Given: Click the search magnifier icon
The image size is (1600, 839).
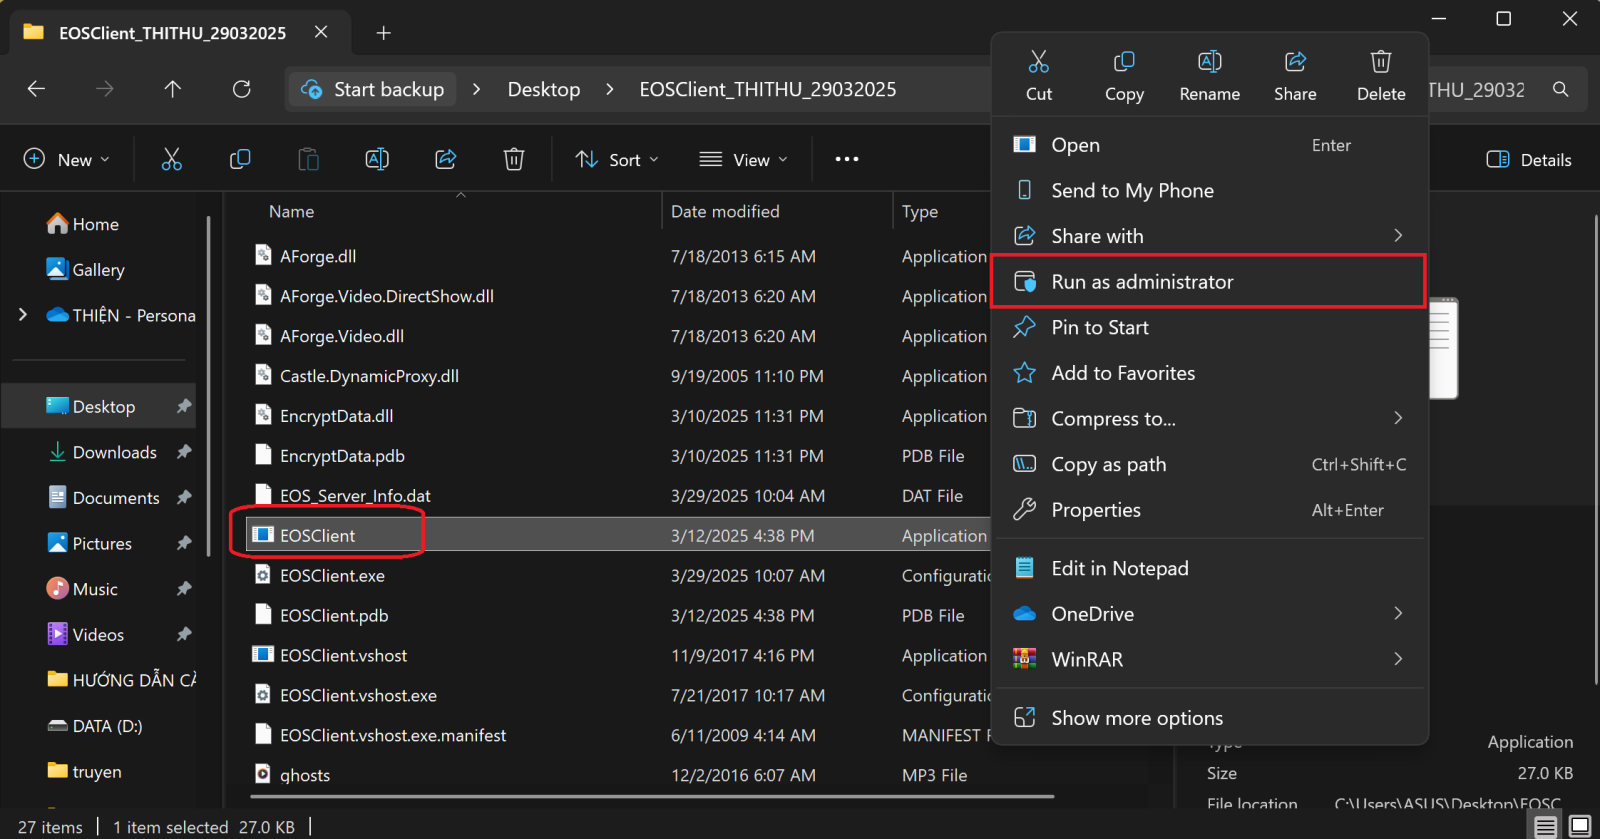Looking at the screenshot, I should pos(1560,89).
